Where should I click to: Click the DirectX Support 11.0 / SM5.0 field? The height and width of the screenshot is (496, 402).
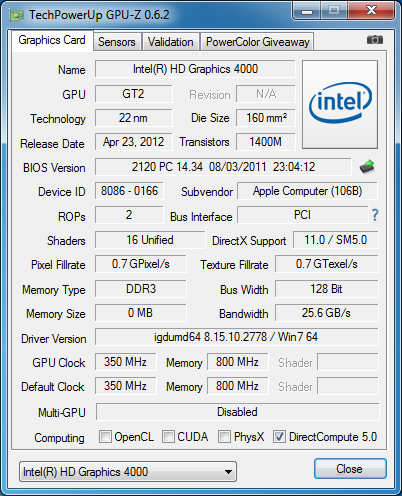pos(336,240)
